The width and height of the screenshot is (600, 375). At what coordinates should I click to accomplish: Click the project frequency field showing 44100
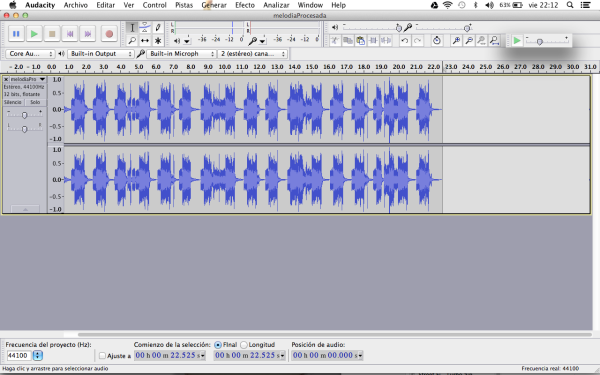[x=19, y=355]
